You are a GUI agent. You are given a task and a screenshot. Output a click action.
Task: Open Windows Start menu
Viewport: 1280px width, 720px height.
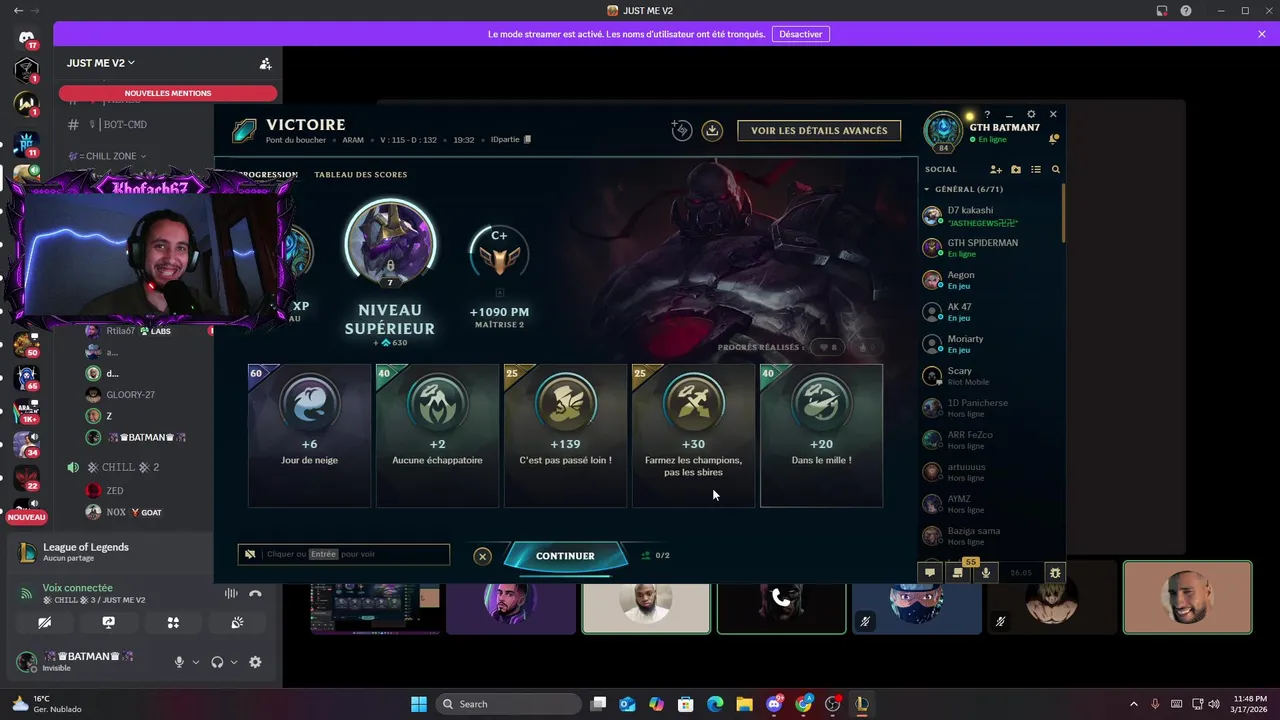419,704
